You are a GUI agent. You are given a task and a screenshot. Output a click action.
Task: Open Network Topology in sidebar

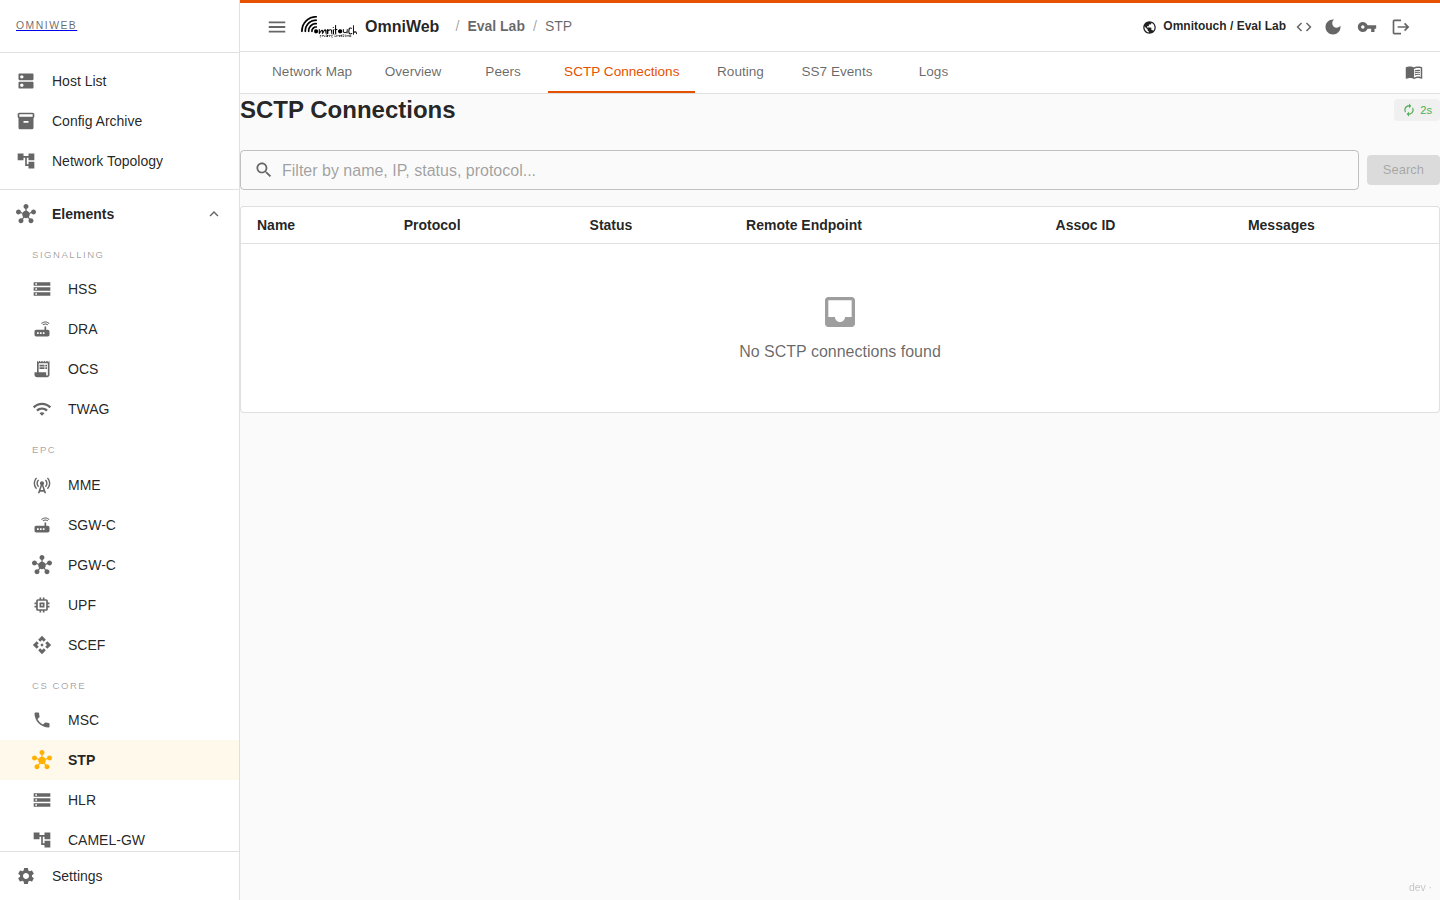point(120,161)
